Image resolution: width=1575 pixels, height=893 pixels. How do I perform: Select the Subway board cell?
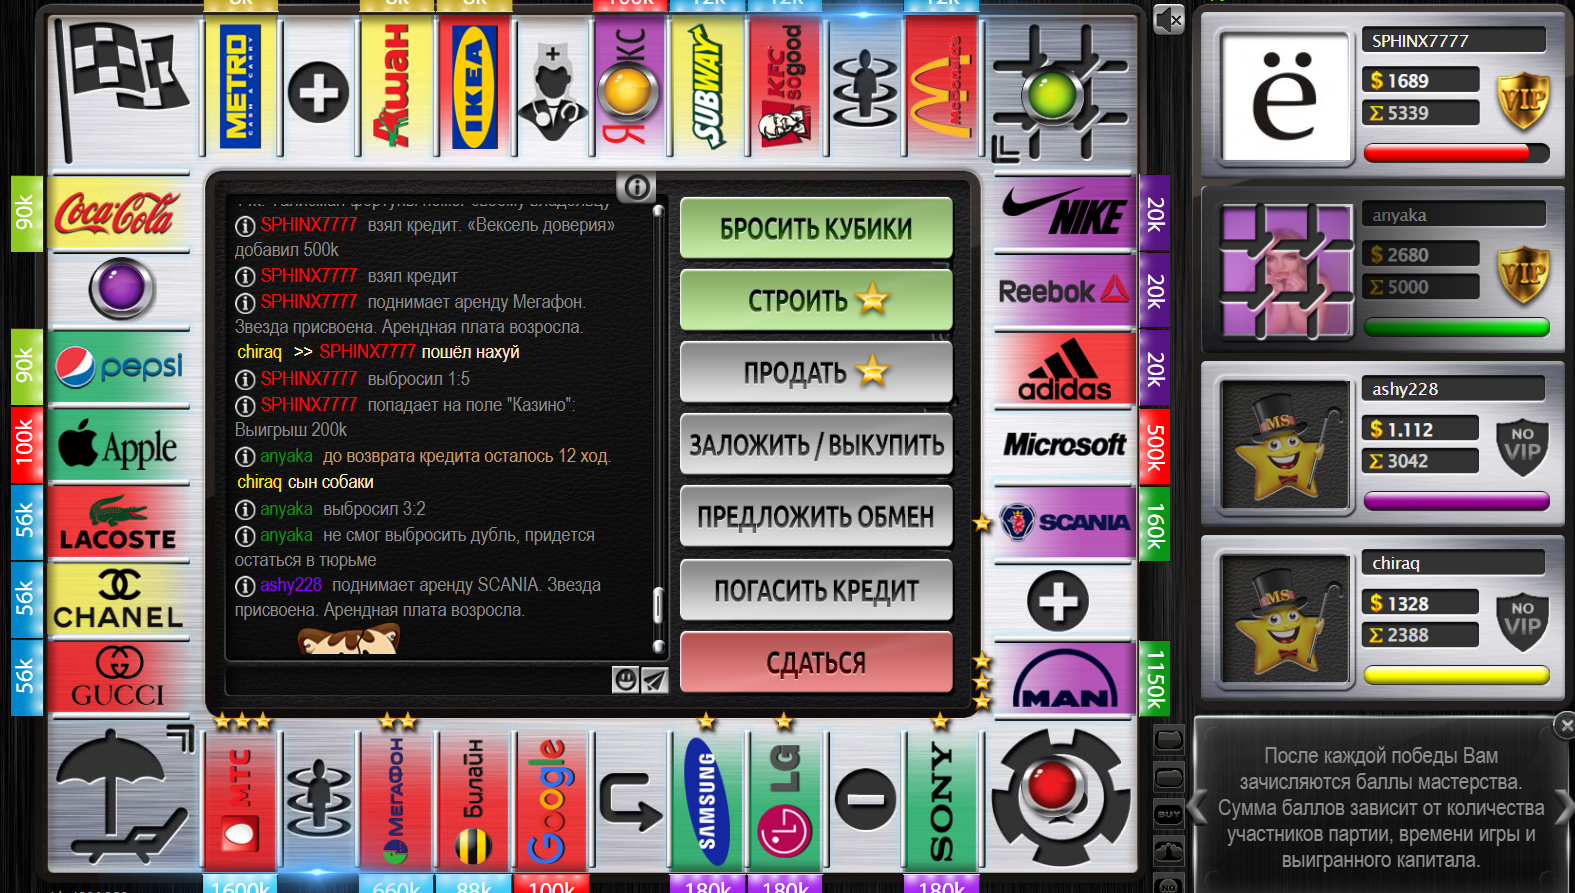pos(708,88)
